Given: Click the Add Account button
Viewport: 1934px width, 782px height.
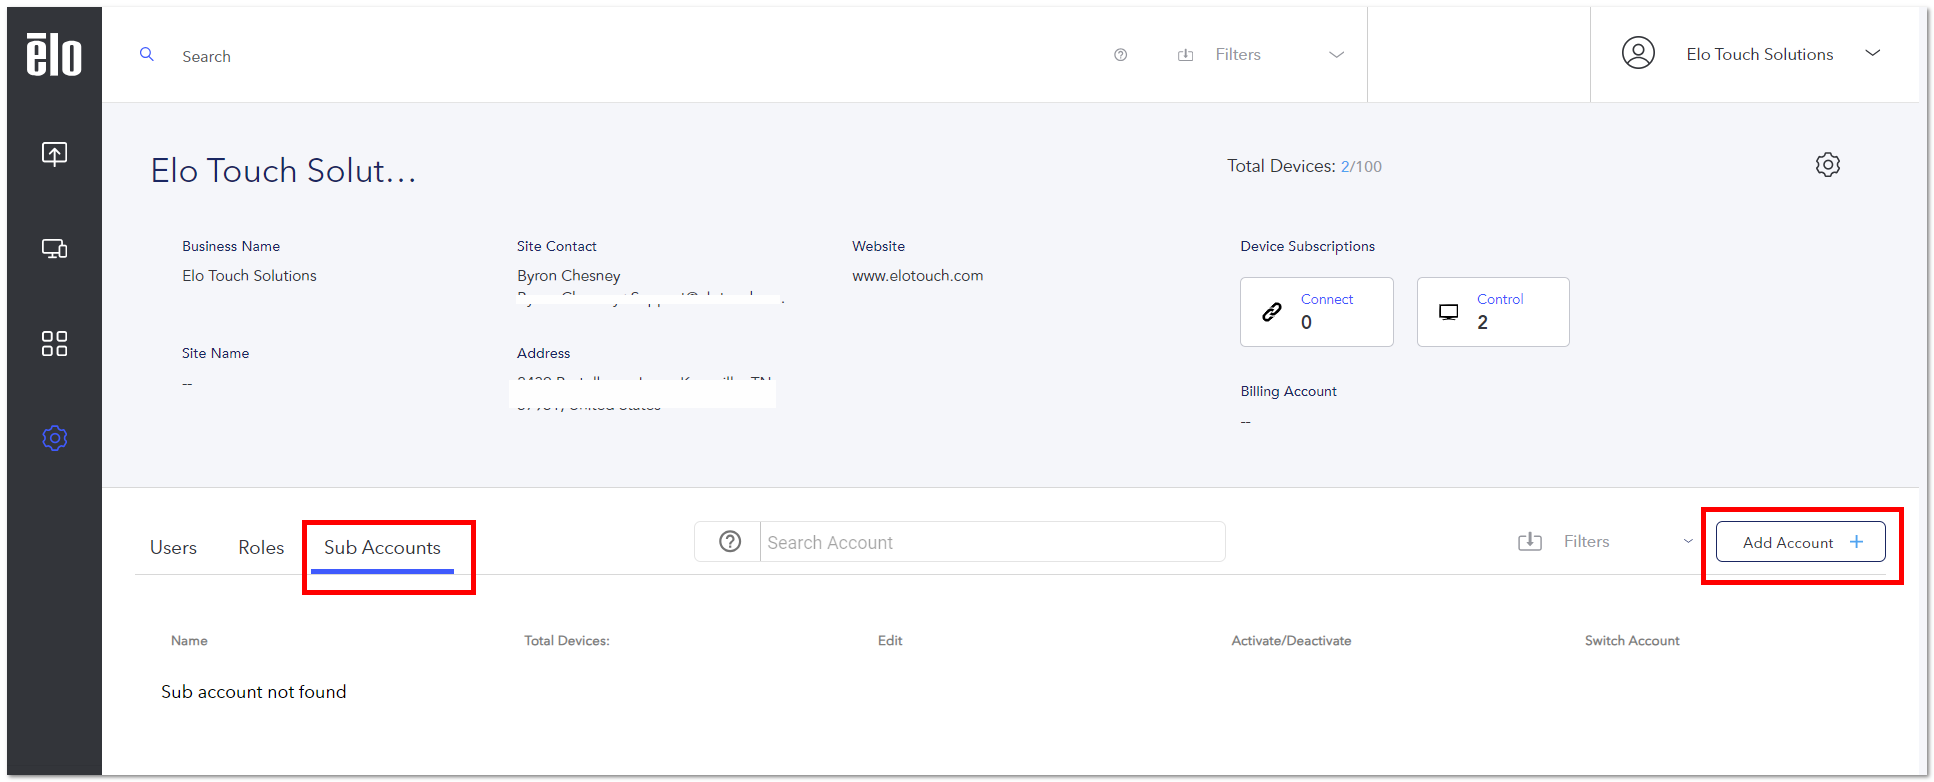Looking at the screenshot, I should (x=1800, y=542).
